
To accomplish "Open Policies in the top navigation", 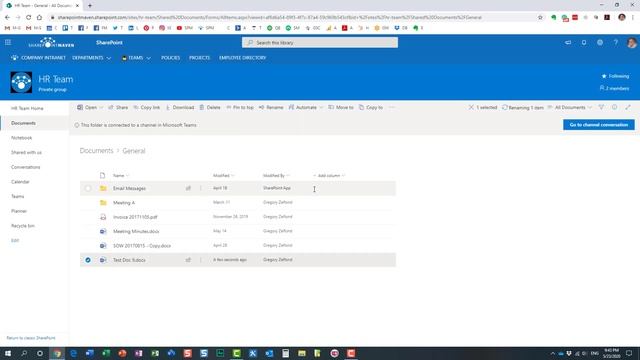I will pyautogui.click(x=170, y=58).
